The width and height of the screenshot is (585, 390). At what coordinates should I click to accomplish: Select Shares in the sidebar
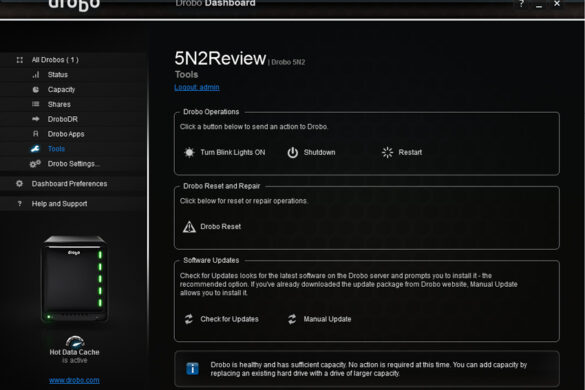click(59, 104)
